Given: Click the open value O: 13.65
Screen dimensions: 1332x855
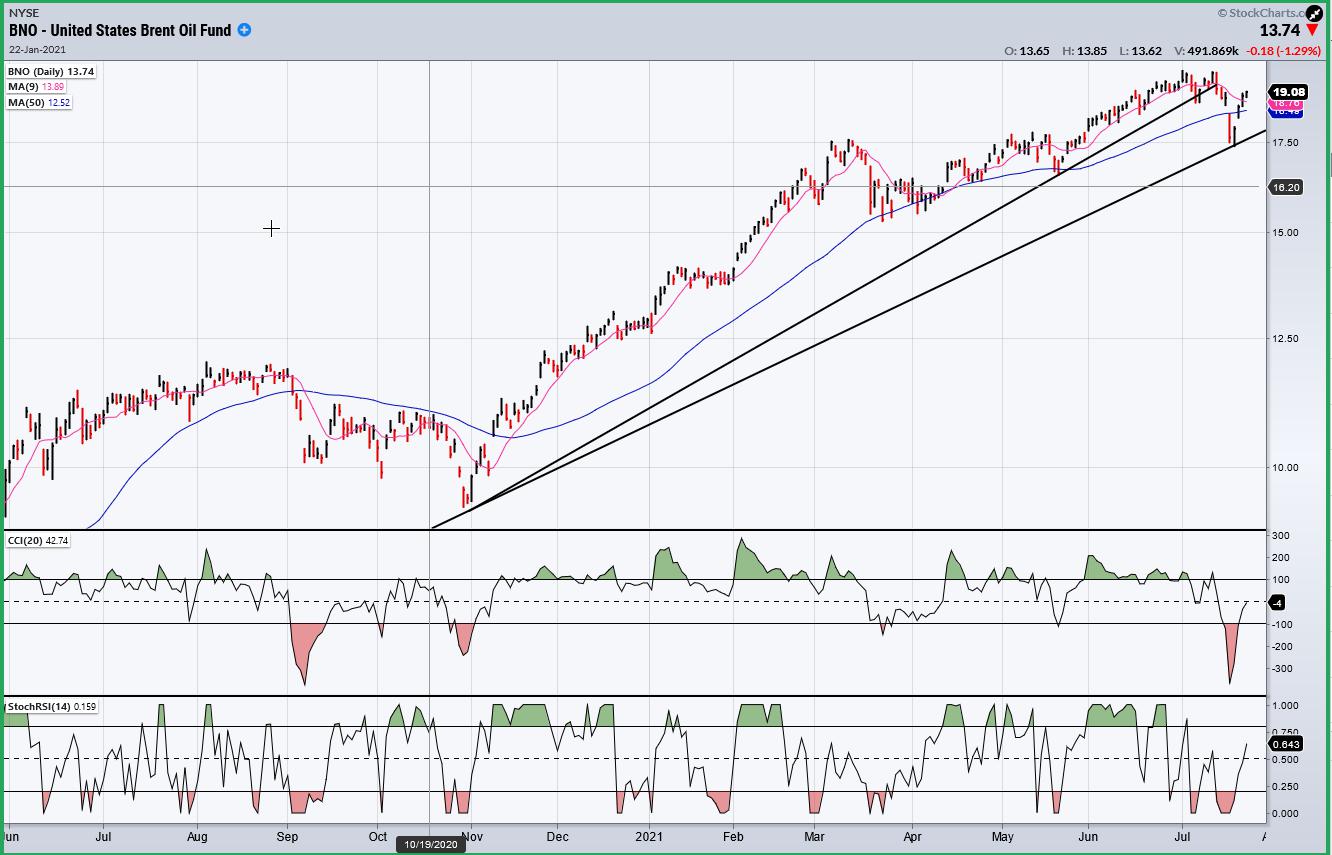Looking at the screenshot, I should coord(1028,51).
